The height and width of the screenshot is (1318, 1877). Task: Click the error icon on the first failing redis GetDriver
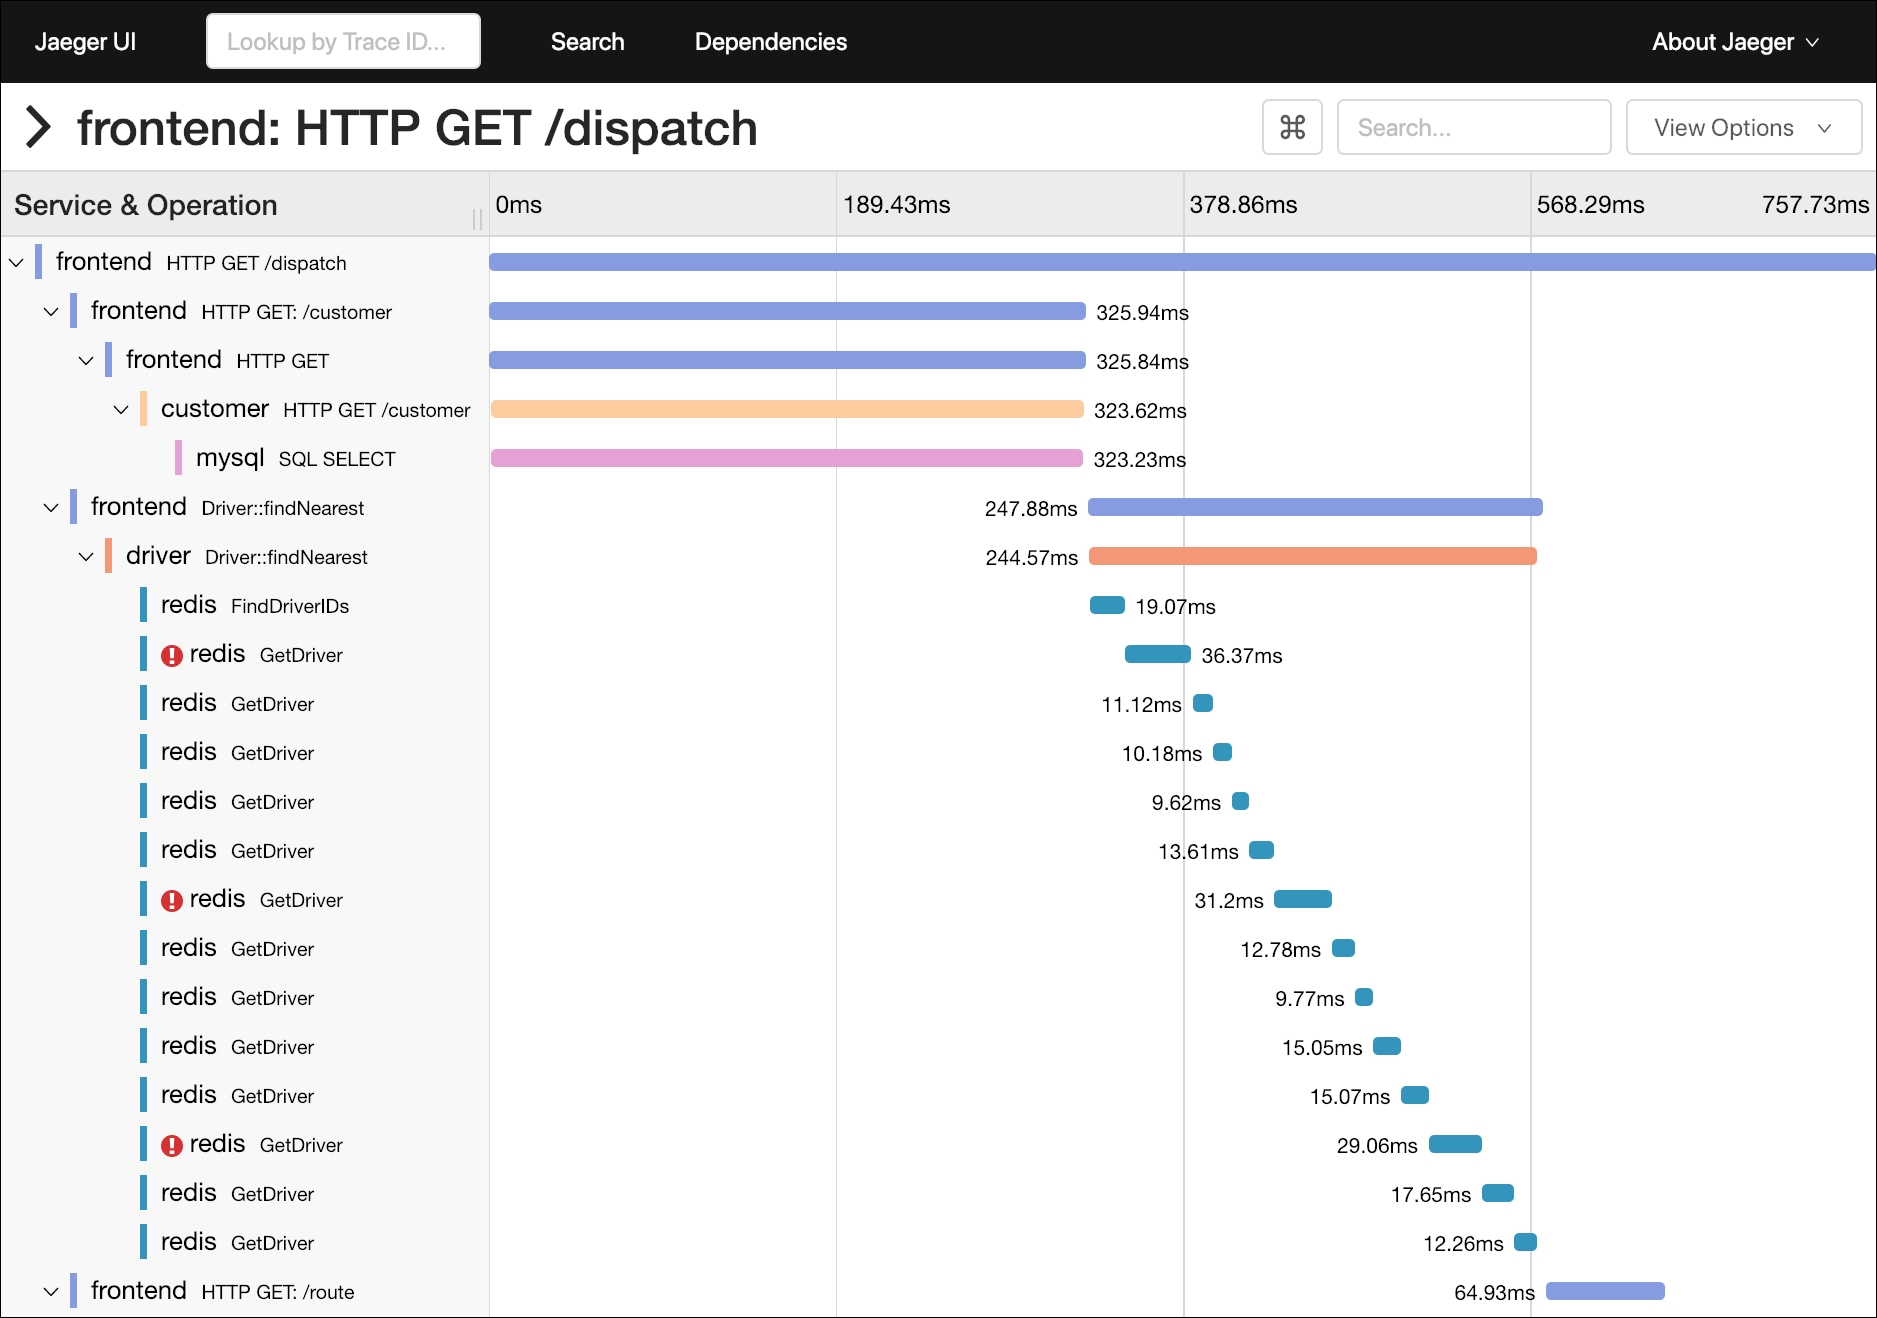tap(172, 654)
